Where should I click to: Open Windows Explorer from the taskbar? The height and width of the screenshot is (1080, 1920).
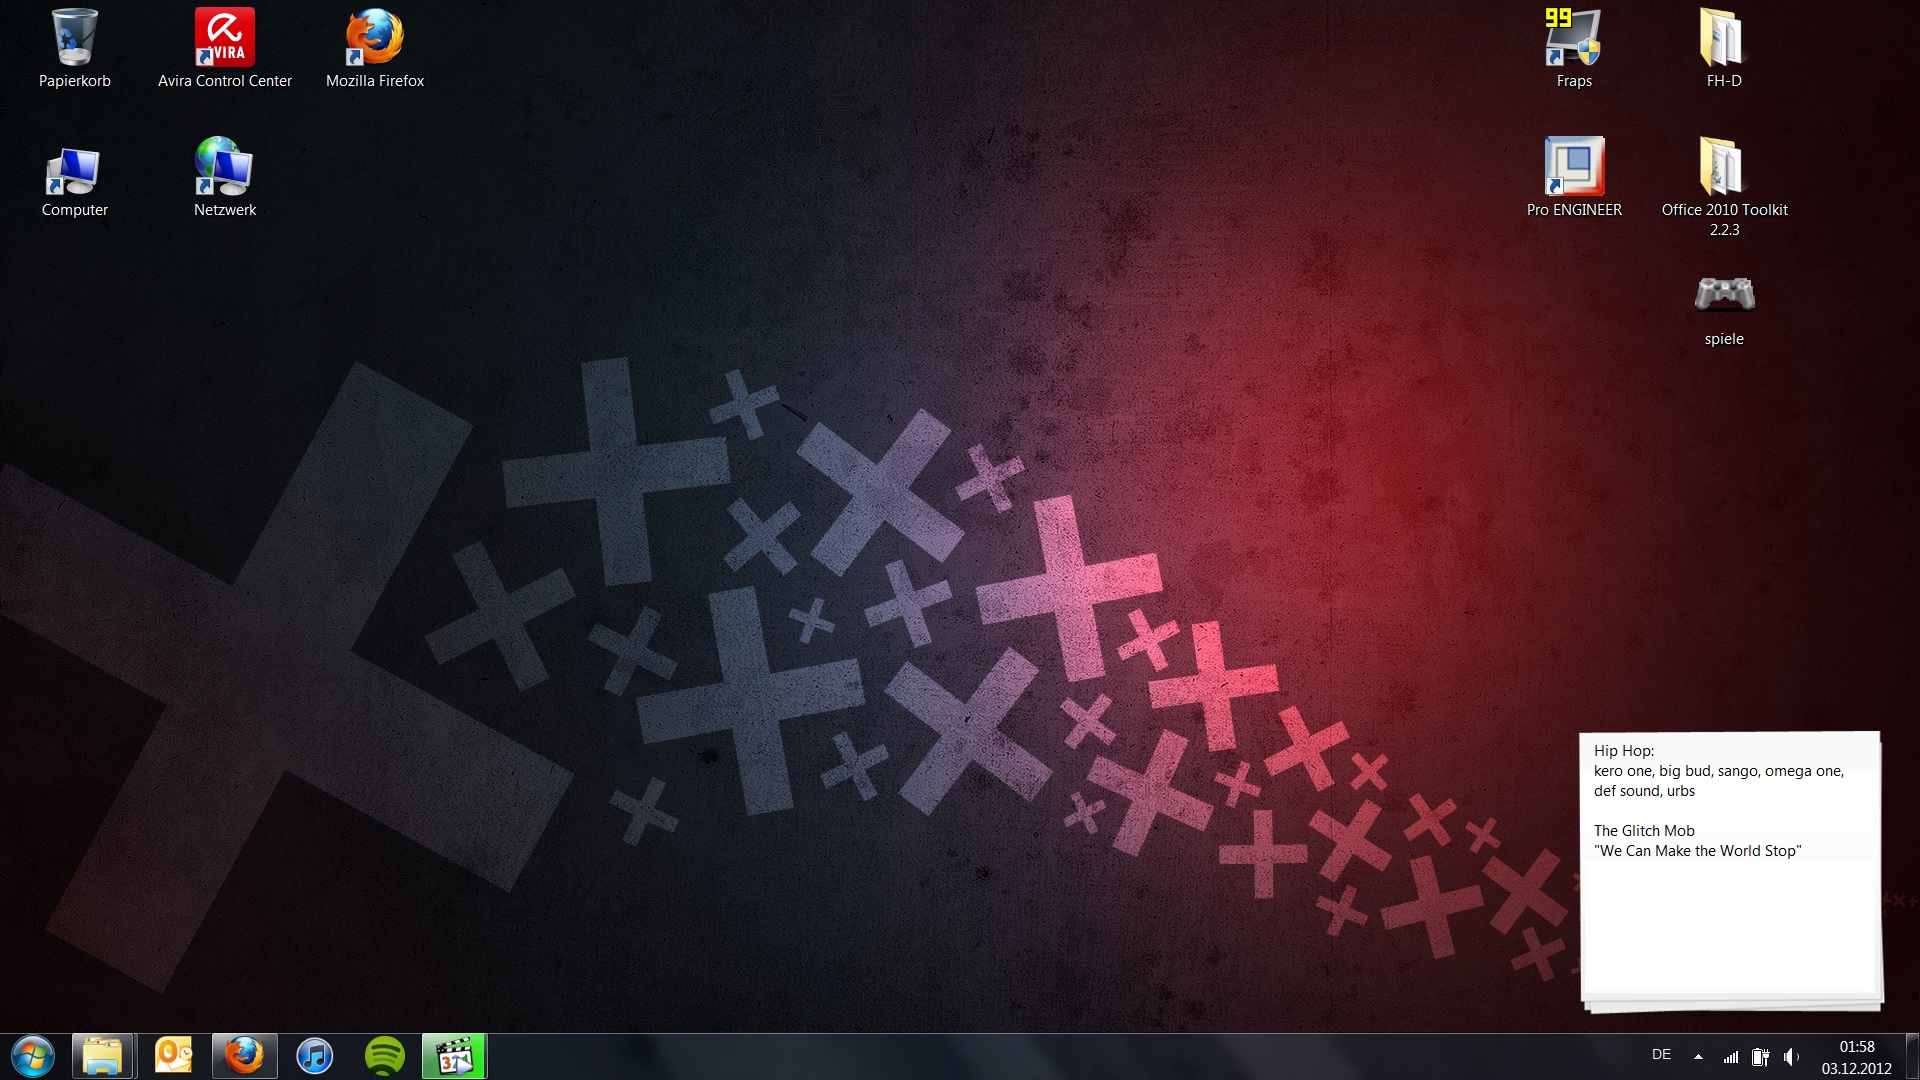(103, 1056)
